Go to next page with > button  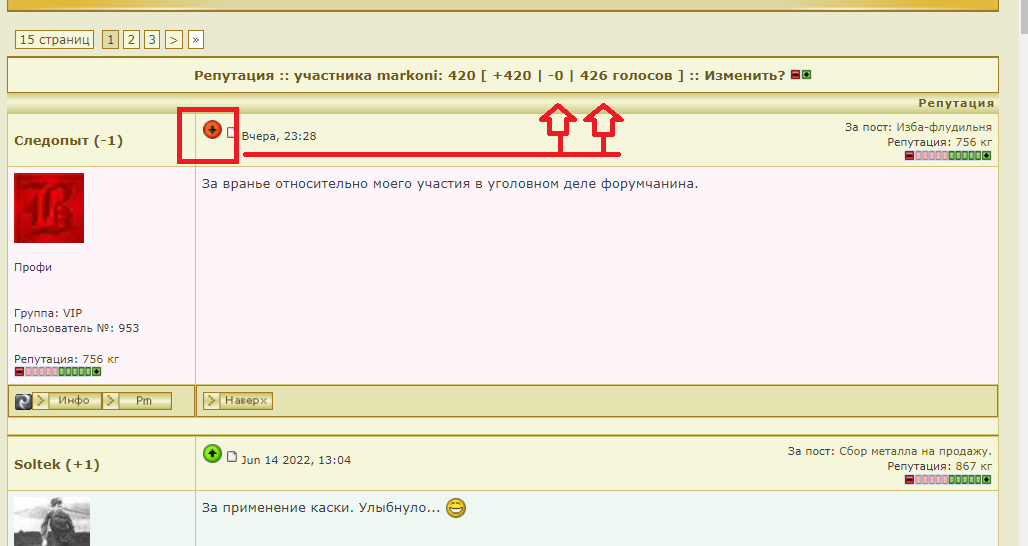pos(174,39)
